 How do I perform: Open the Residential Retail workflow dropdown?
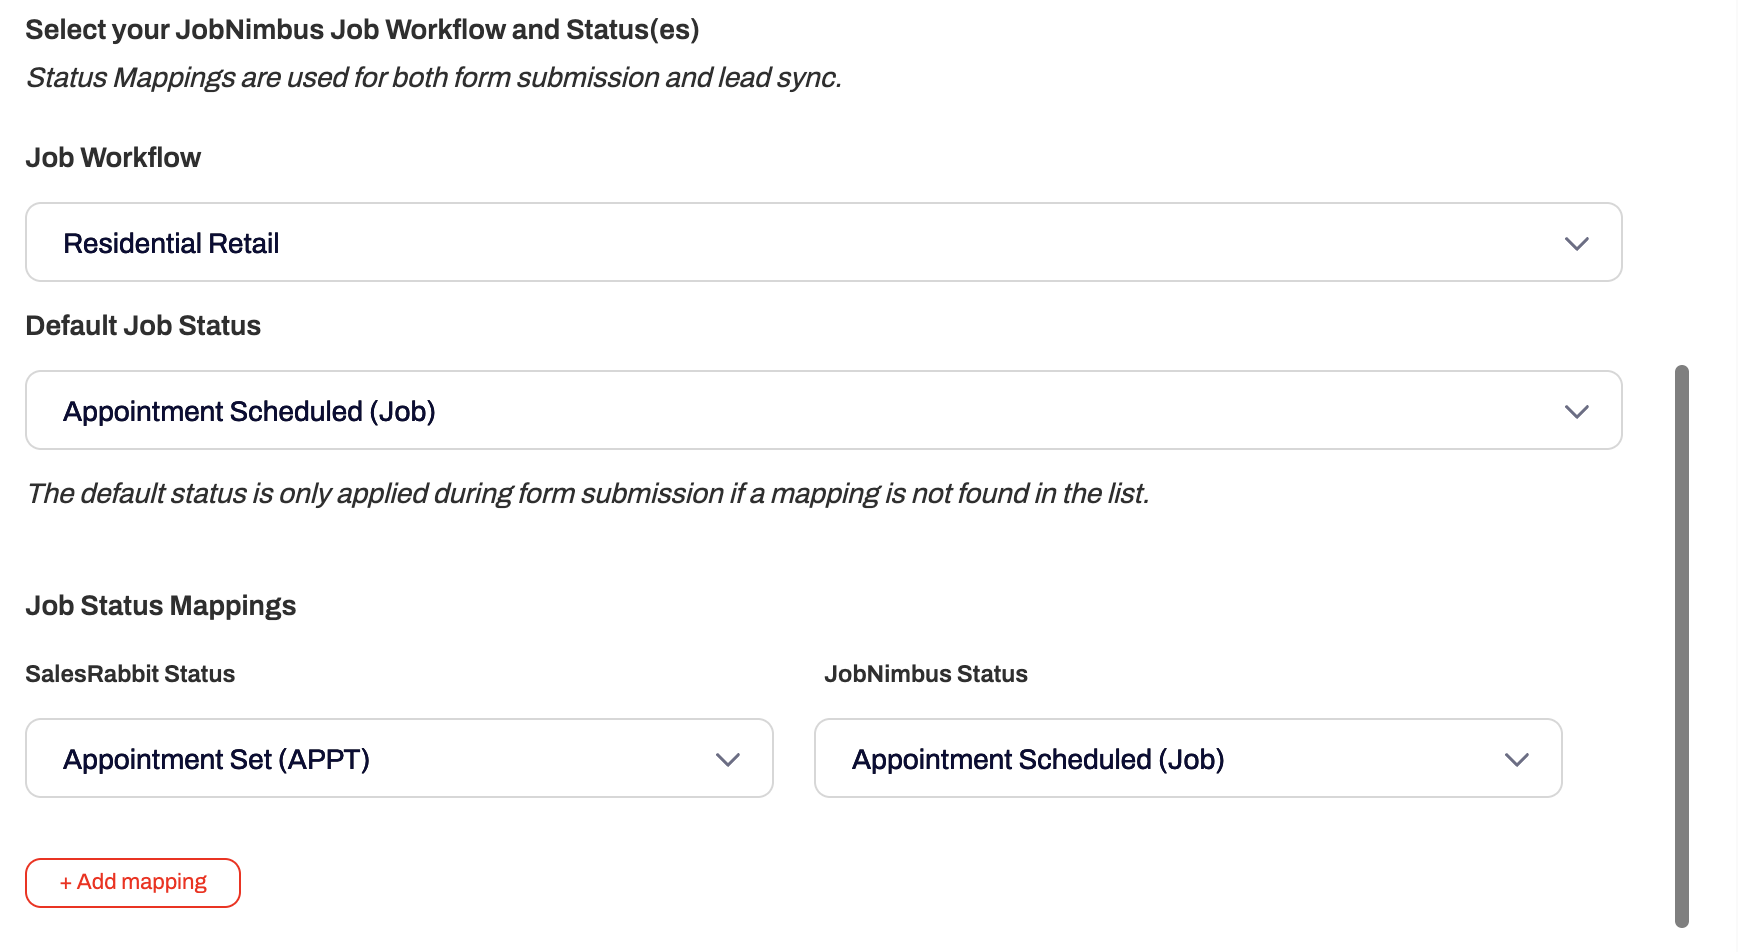coord(823,242)
